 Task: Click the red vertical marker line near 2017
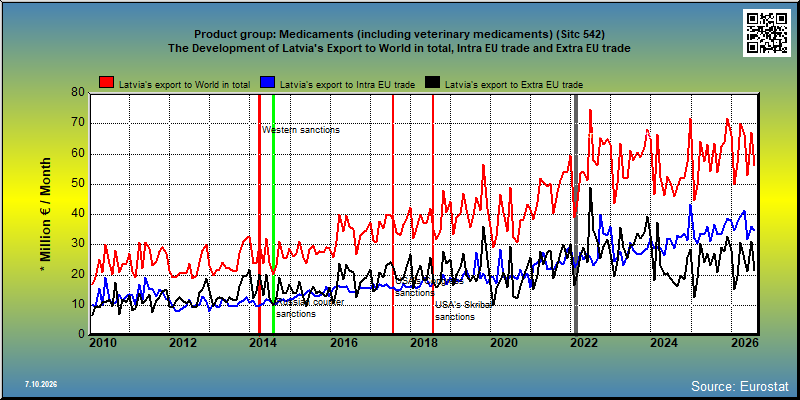tap(393, 214)
